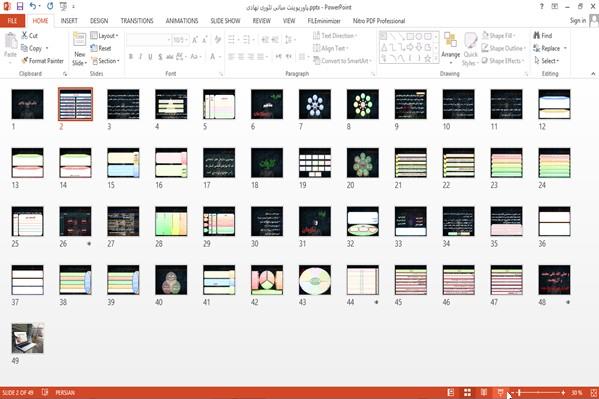Click Slide Sorter view icon in status bar
599x399 pixels.
click(467, 393)
